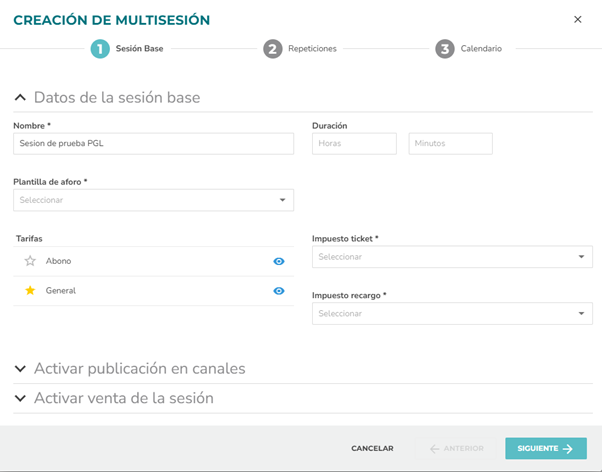Go to the Calendario step label
Screen dimensions: 602x472
point(481,49)
